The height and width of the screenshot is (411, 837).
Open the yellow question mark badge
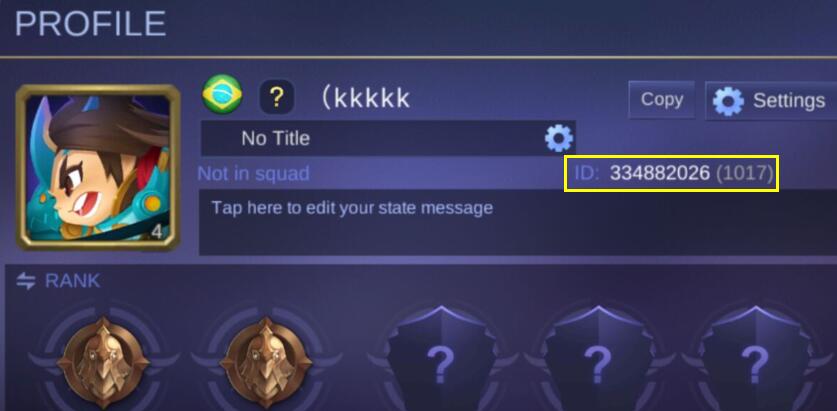pyautogui.click(x=276, y=97)
